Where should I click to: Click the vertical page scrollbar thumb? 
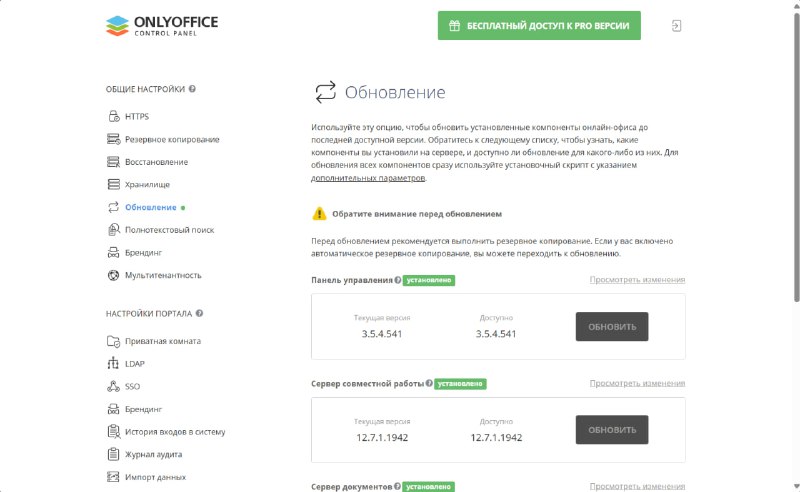pos(796,156)
